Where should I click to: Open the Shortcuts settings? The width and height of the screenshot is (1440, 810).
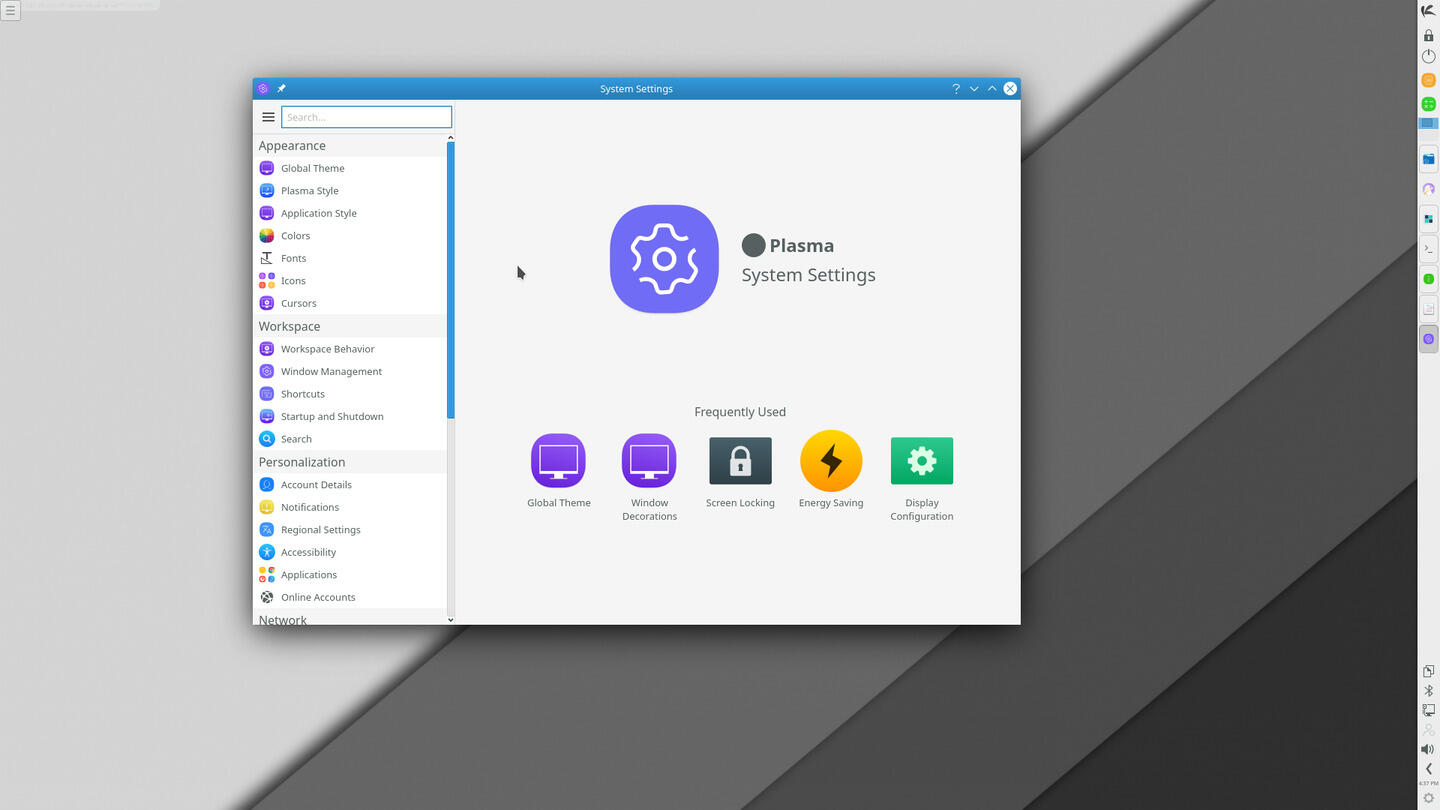[349, 394]
